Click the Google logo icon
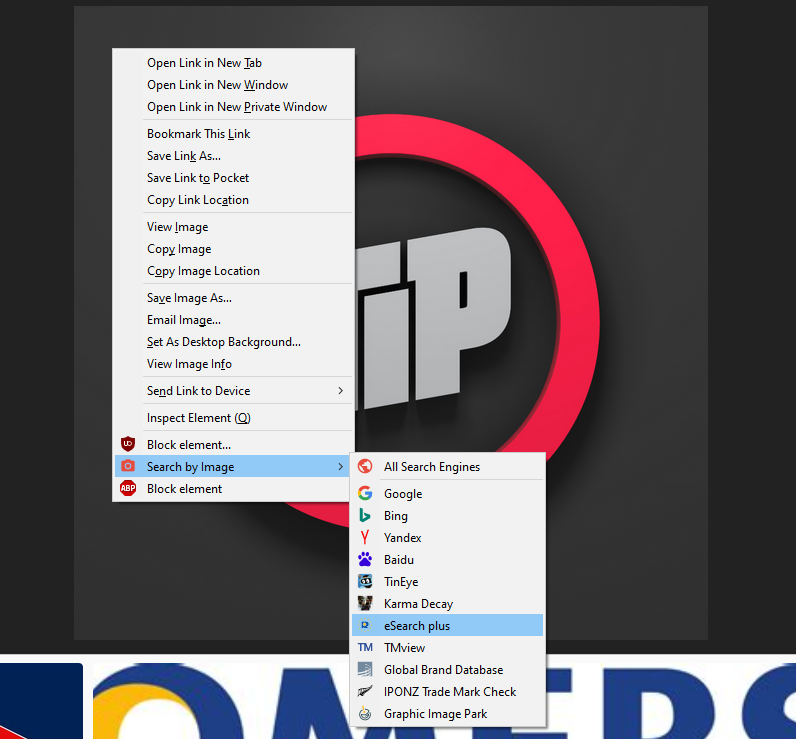796x739 pixels. pyautogui.click(x=365, y=493)
